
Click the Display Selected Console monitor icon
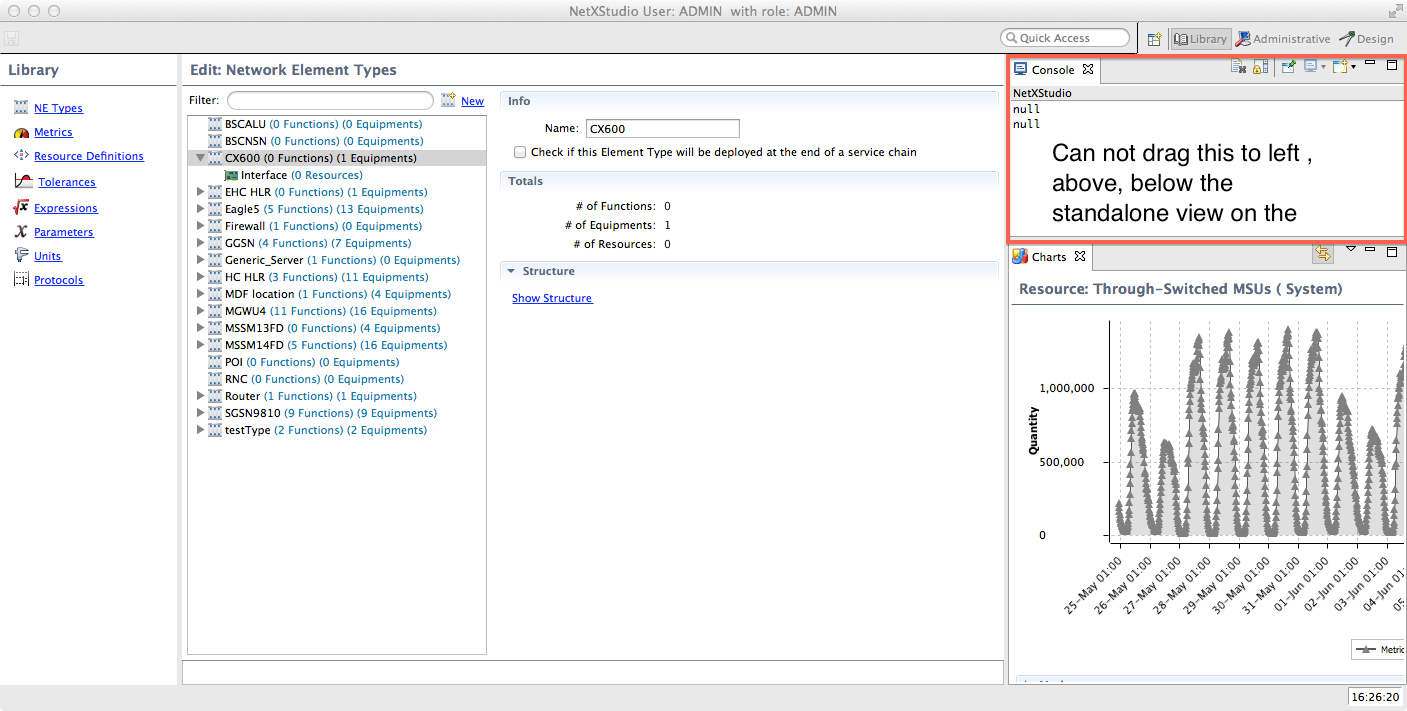(x=1310, y=67)
